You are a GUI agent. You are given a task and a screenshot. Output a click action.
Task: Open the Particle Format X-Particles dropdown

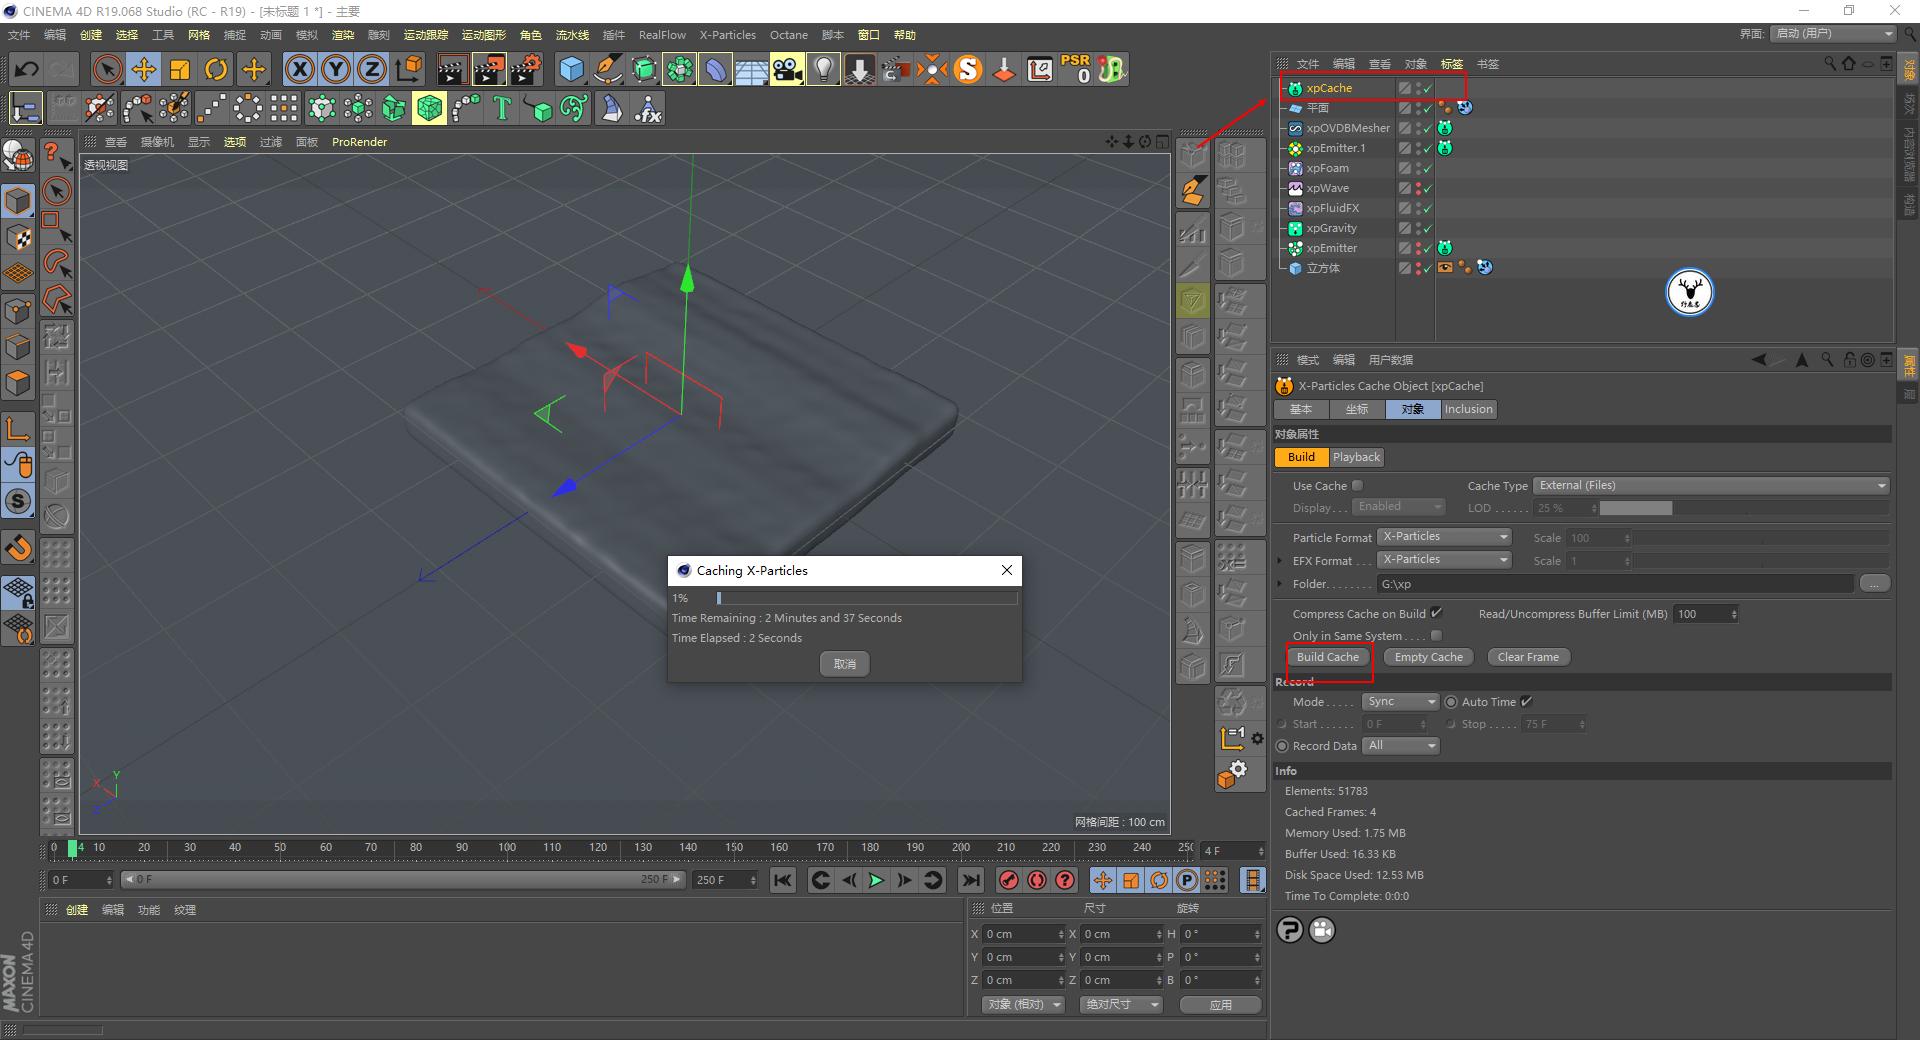(1444, 536)
